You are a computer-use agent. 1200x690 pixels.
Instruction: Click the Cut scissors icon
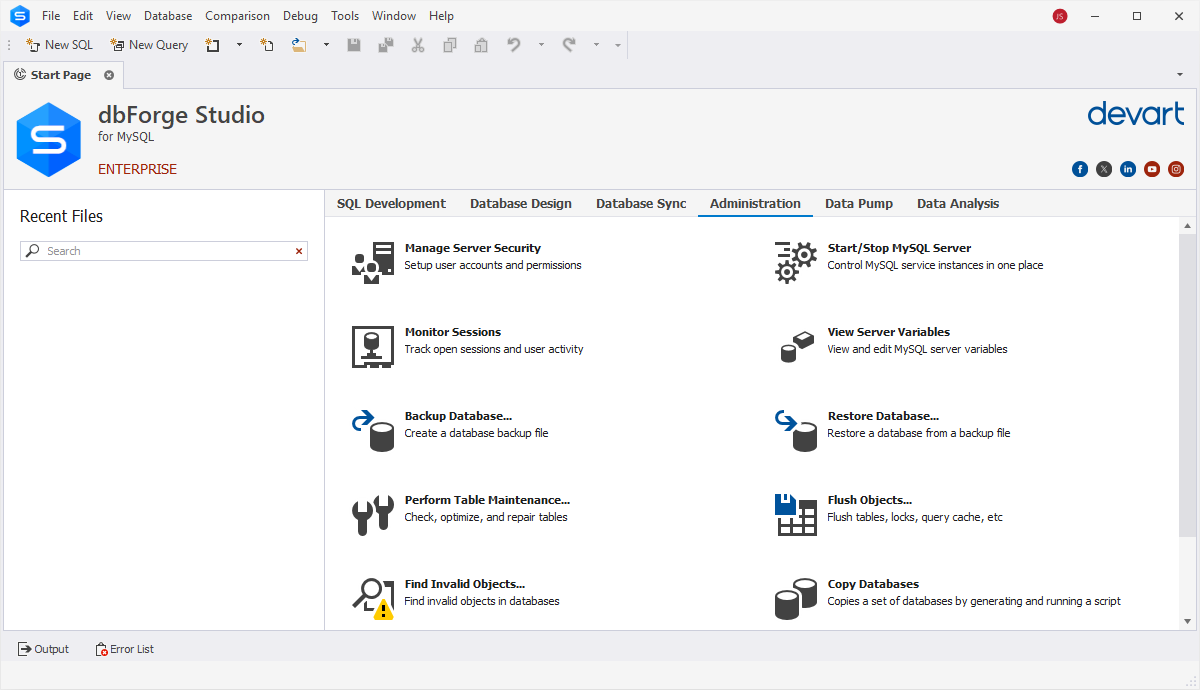pyautogui.click(x=418, y=45)
